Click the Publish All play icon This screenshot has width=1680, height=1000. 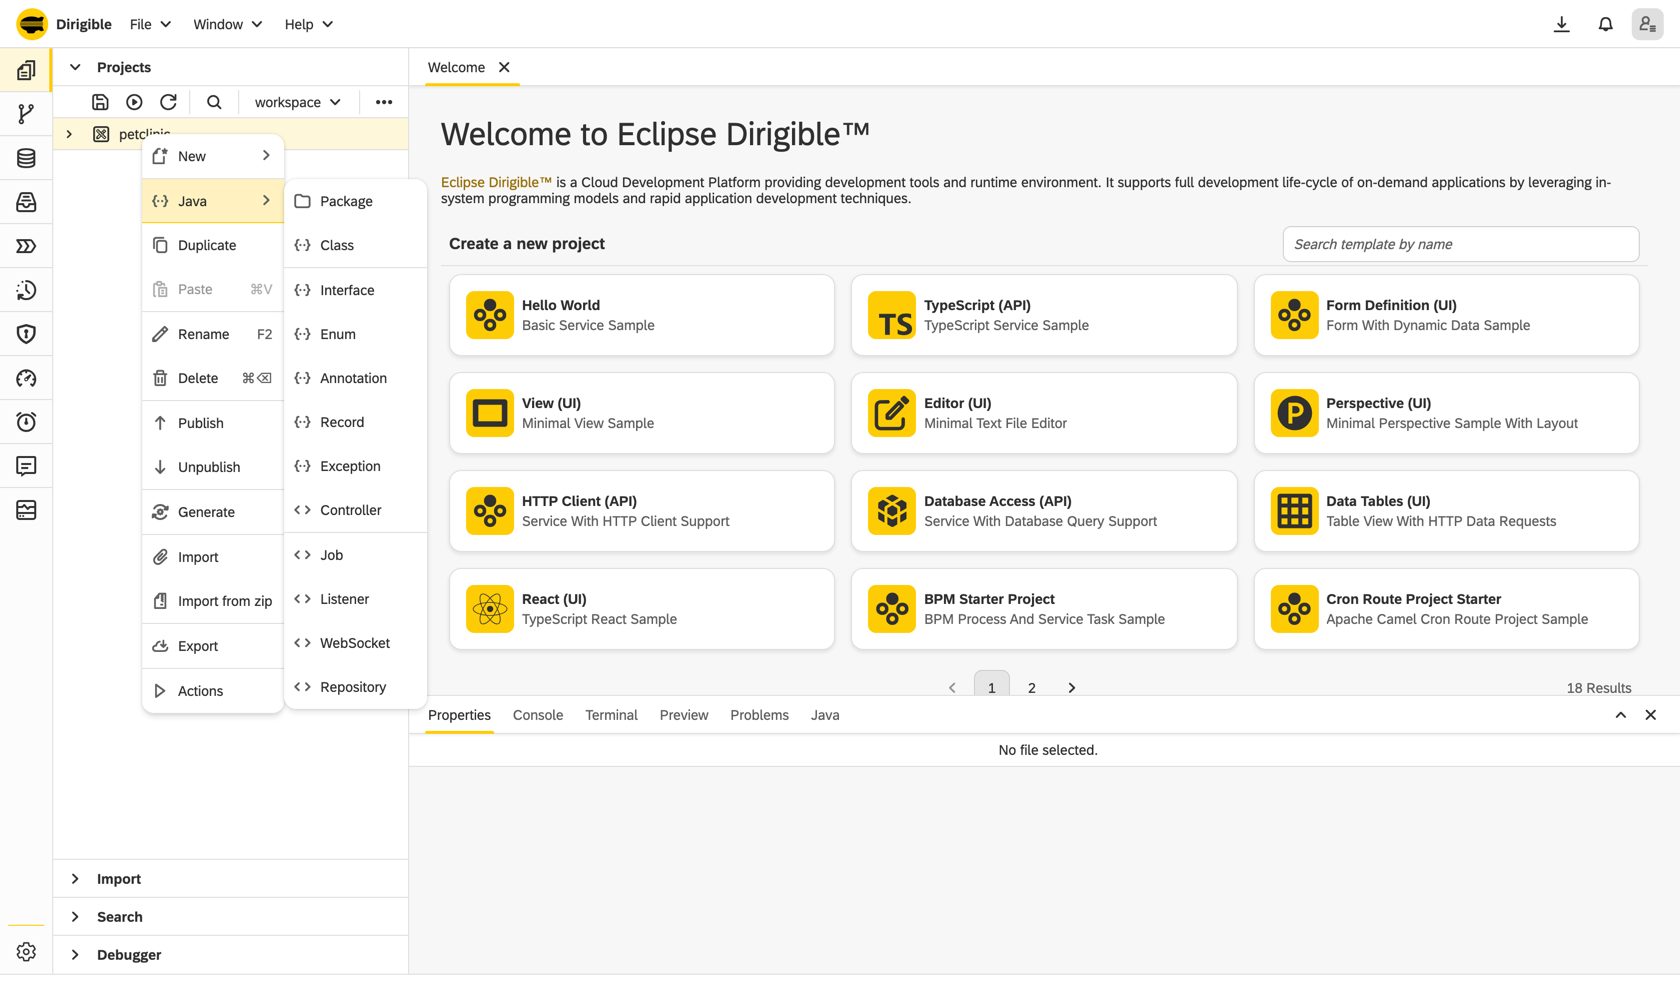pos(134,102)
